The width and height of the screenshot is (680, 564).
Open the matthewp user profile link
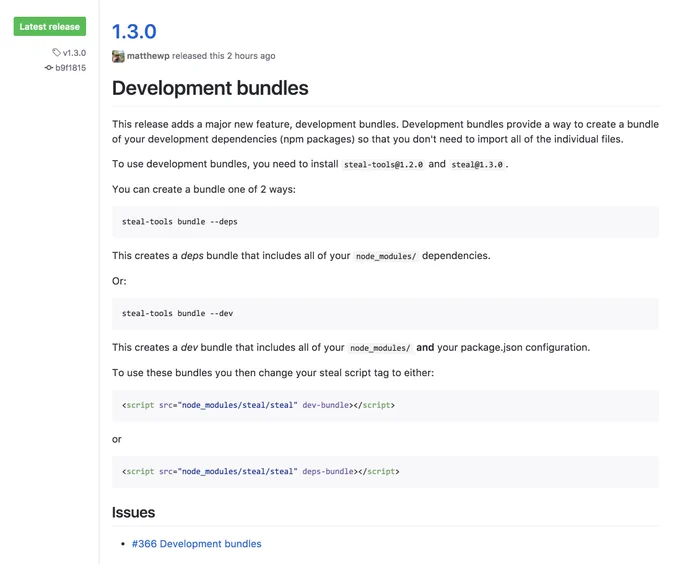[x=148, y=56]
